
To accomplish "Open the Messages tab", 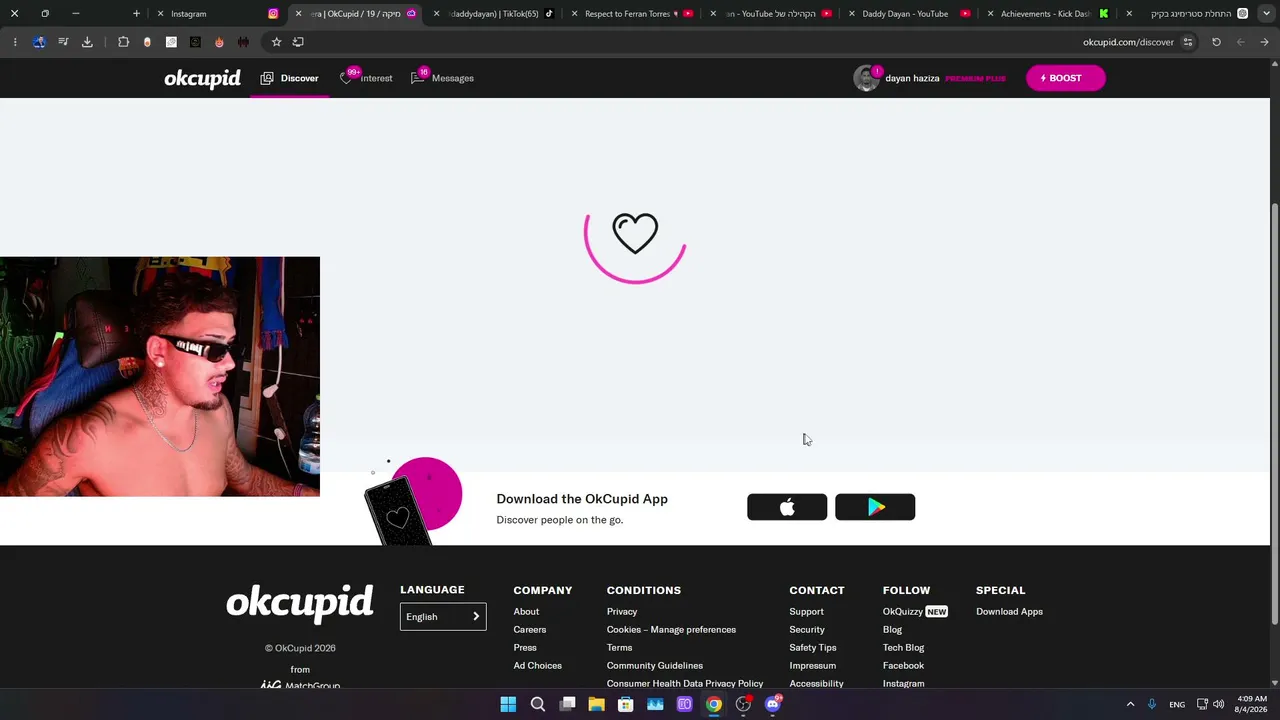I will pyautogui.click(x=442, y=78).
